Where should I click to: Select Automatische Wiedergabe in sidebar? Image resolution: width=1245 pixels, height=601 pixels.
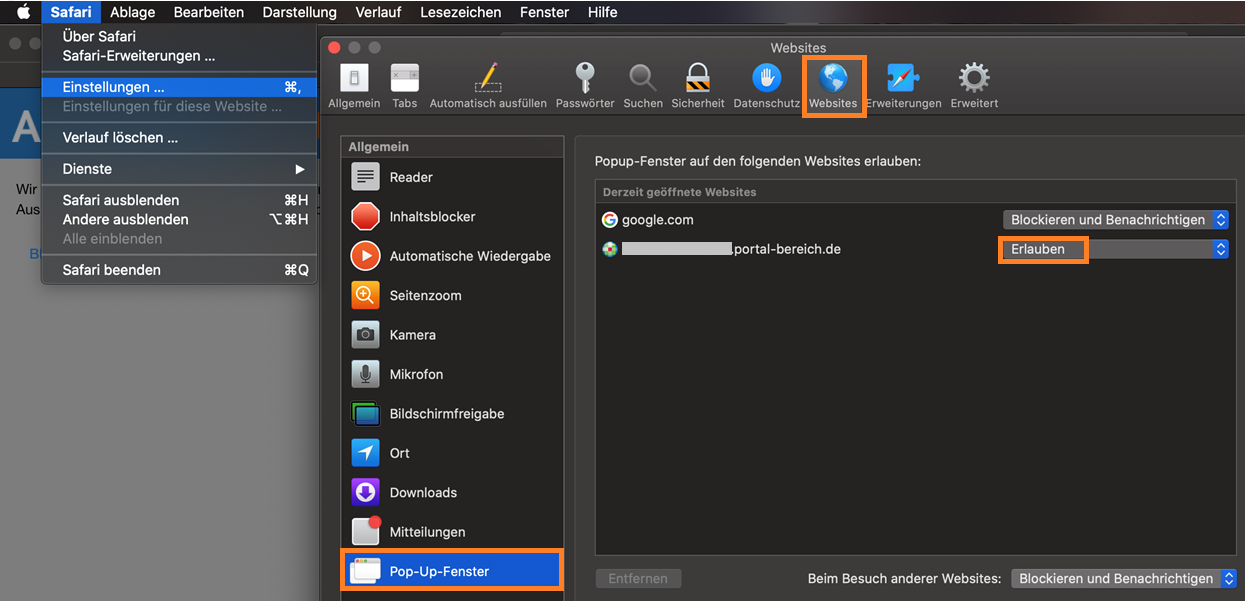452,256
